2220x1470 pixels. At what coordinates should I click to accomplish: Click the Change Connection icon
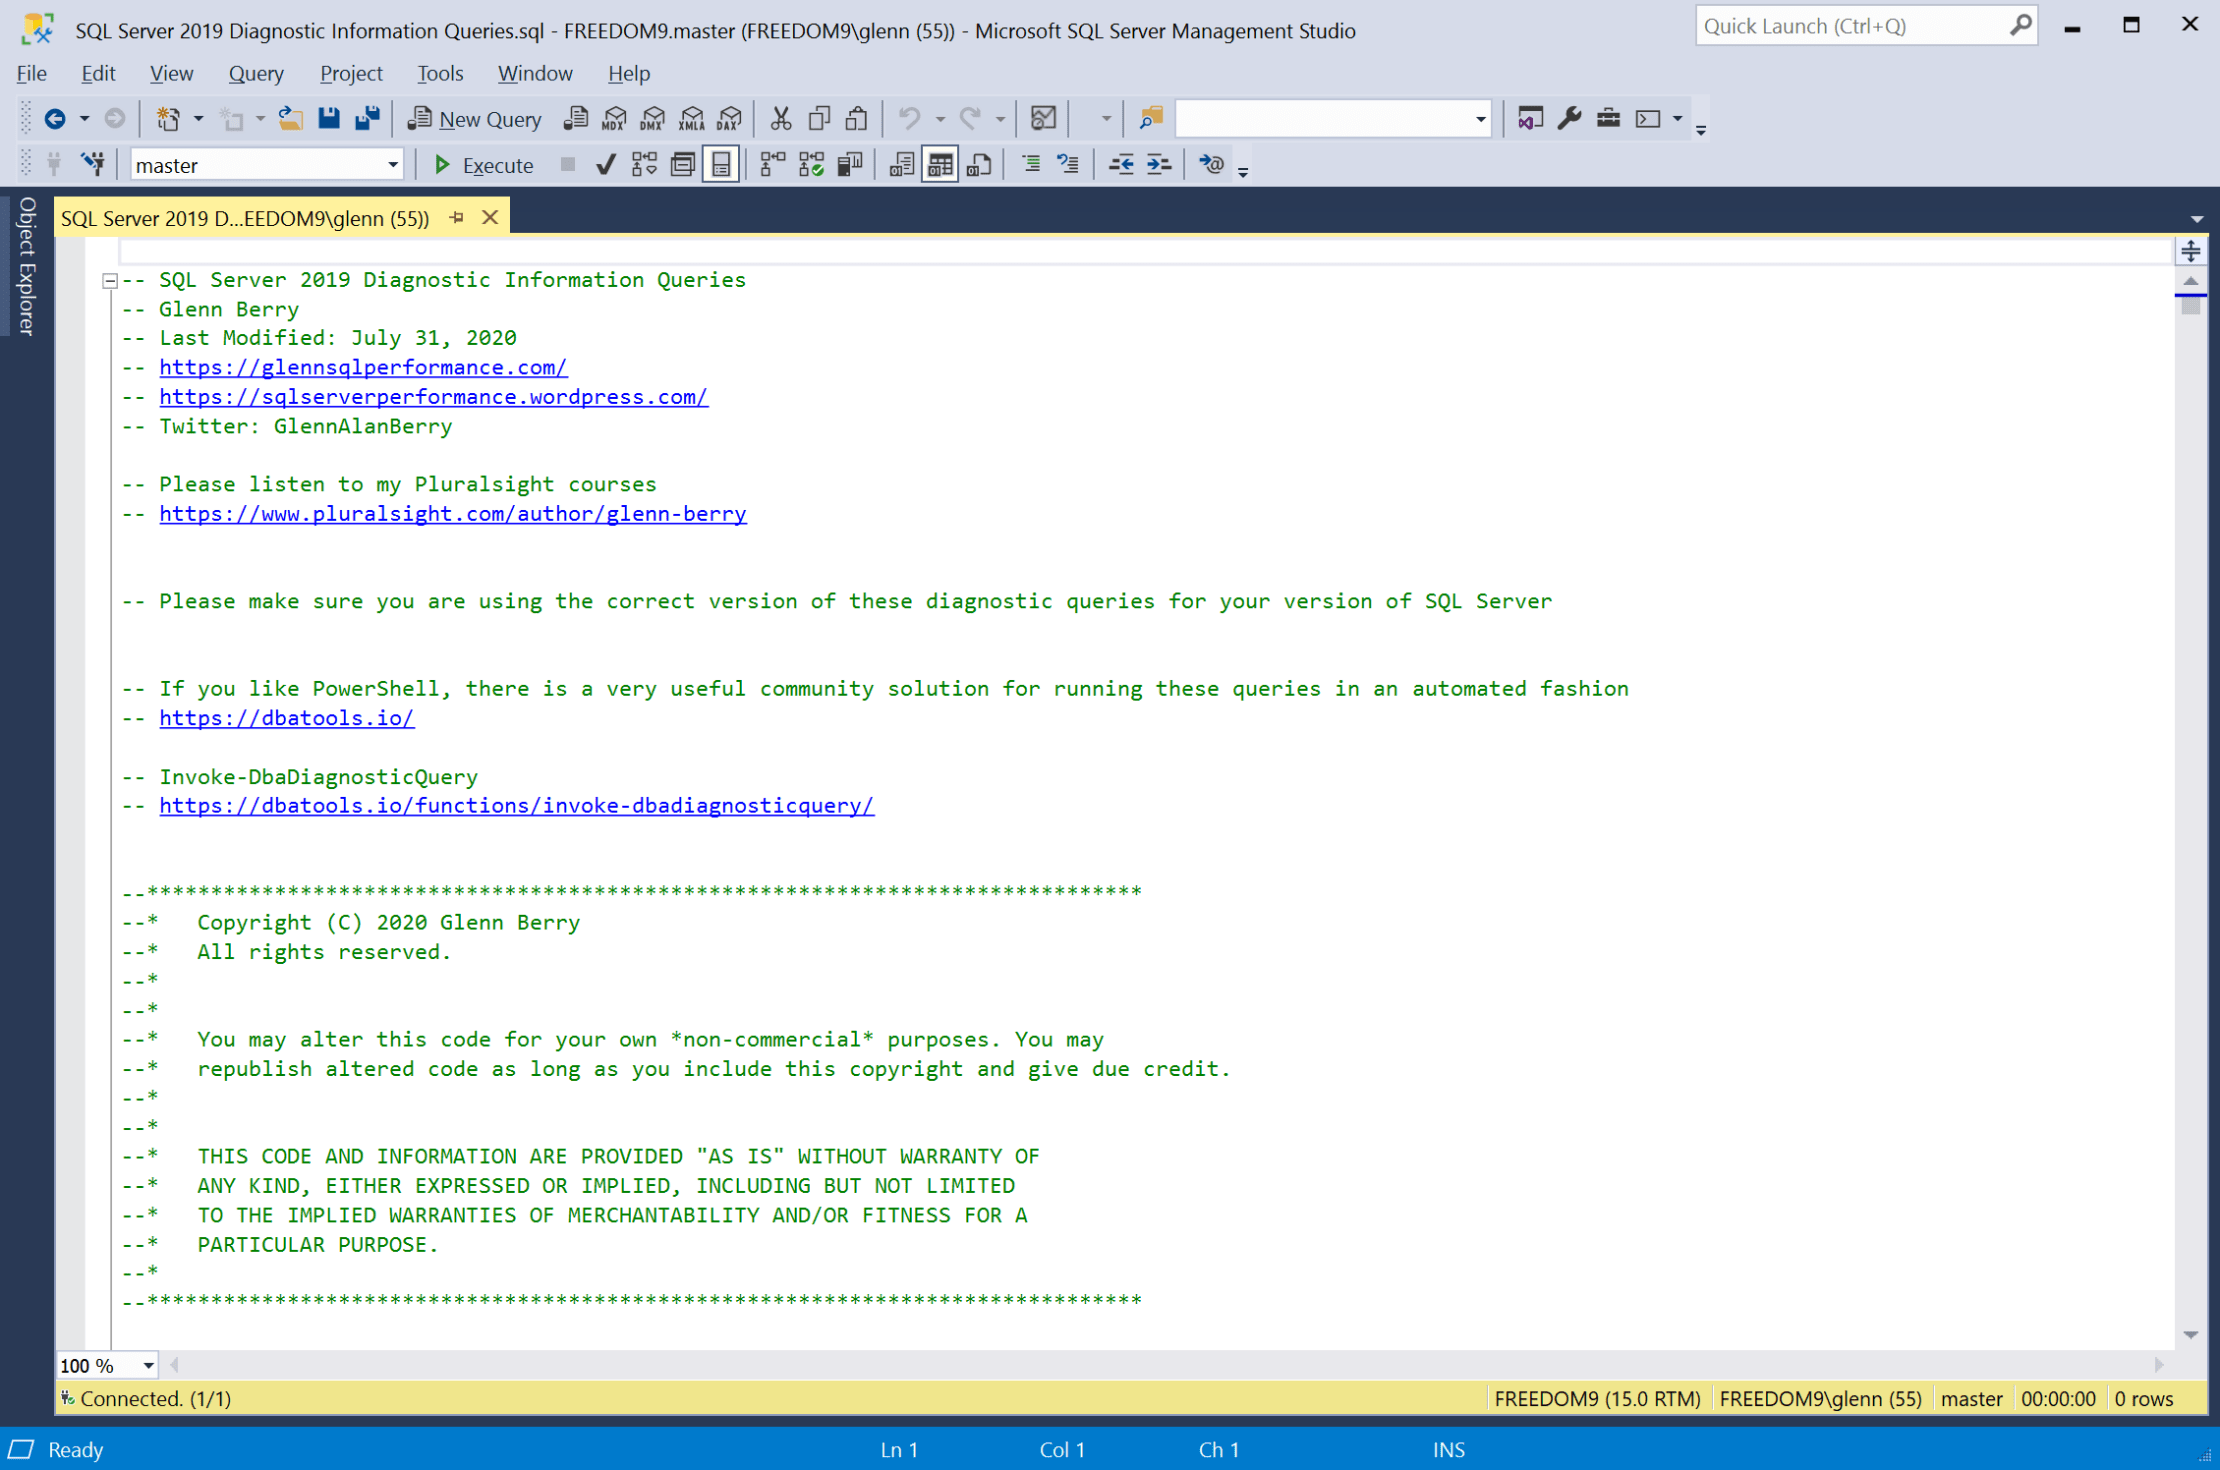[93, 164]
